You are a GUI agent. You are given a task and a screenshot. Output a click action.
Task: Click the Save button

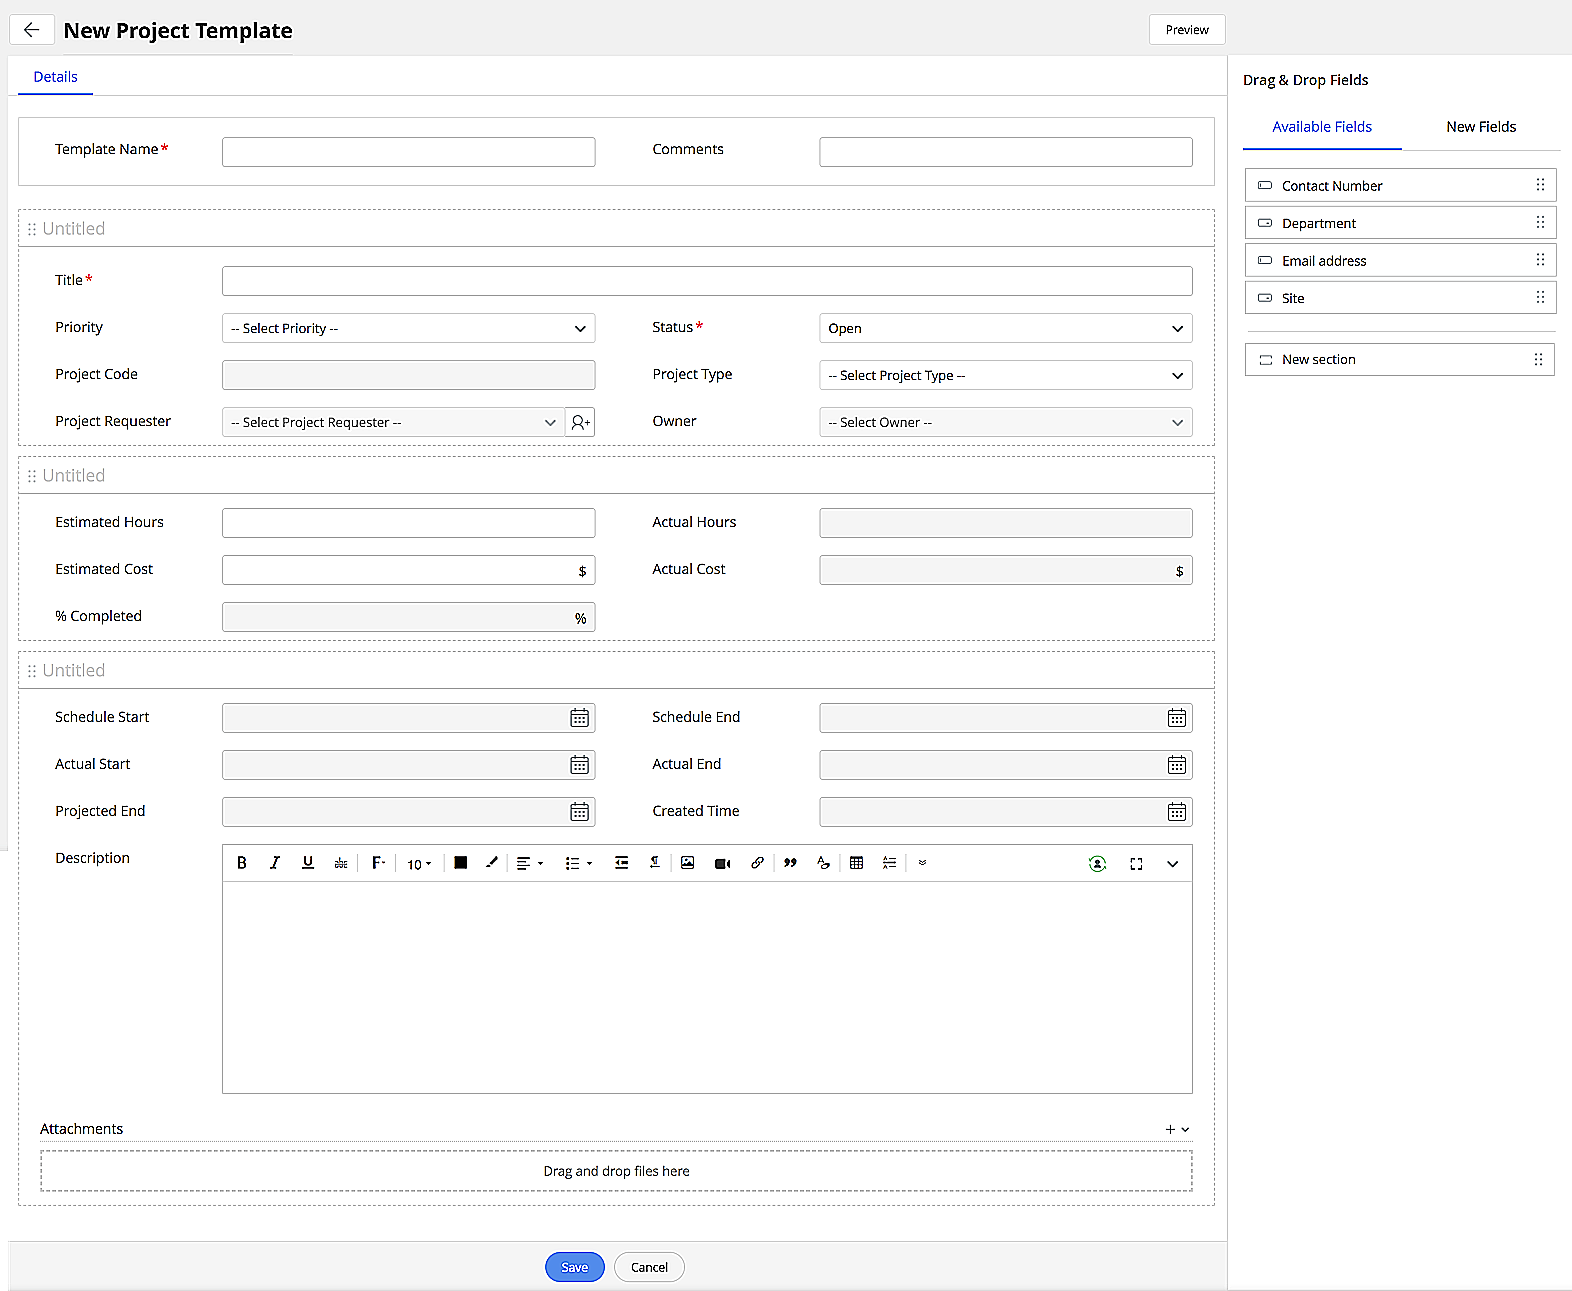tap(574, 1267)
